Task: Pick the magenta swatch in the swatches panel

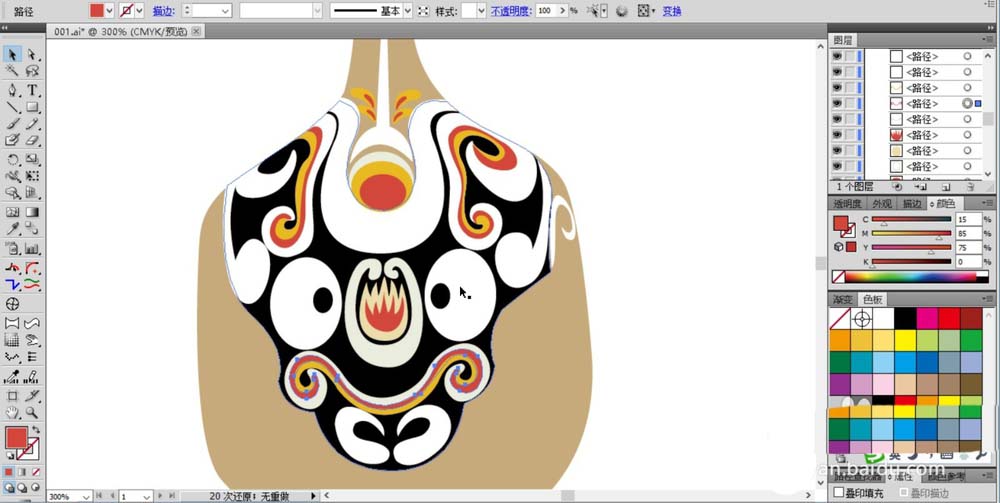Action: coord(927,319)
